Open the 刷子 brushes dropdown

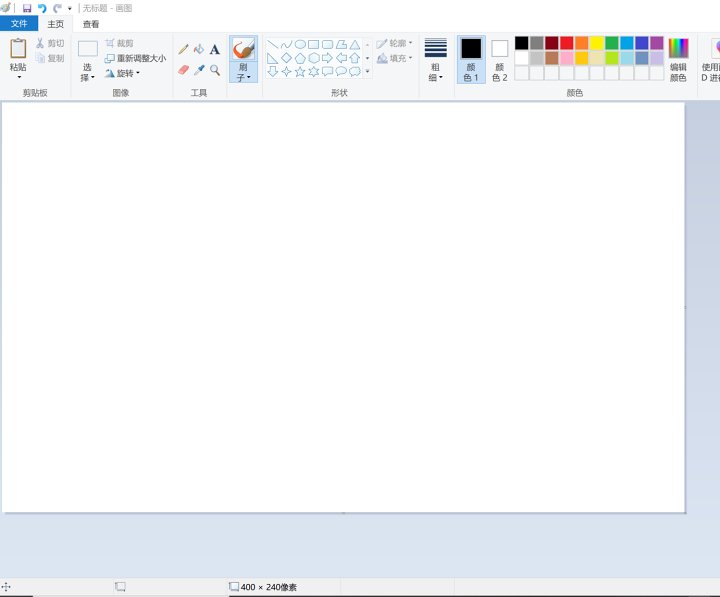[243, 73]
